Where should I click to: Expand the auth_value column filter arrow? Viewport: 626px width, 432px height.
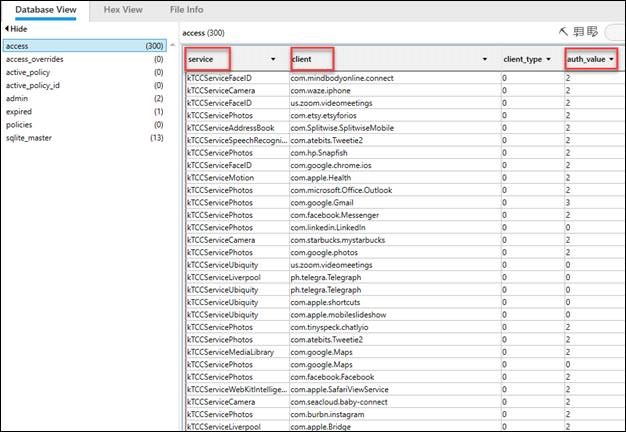pos(611,59)
